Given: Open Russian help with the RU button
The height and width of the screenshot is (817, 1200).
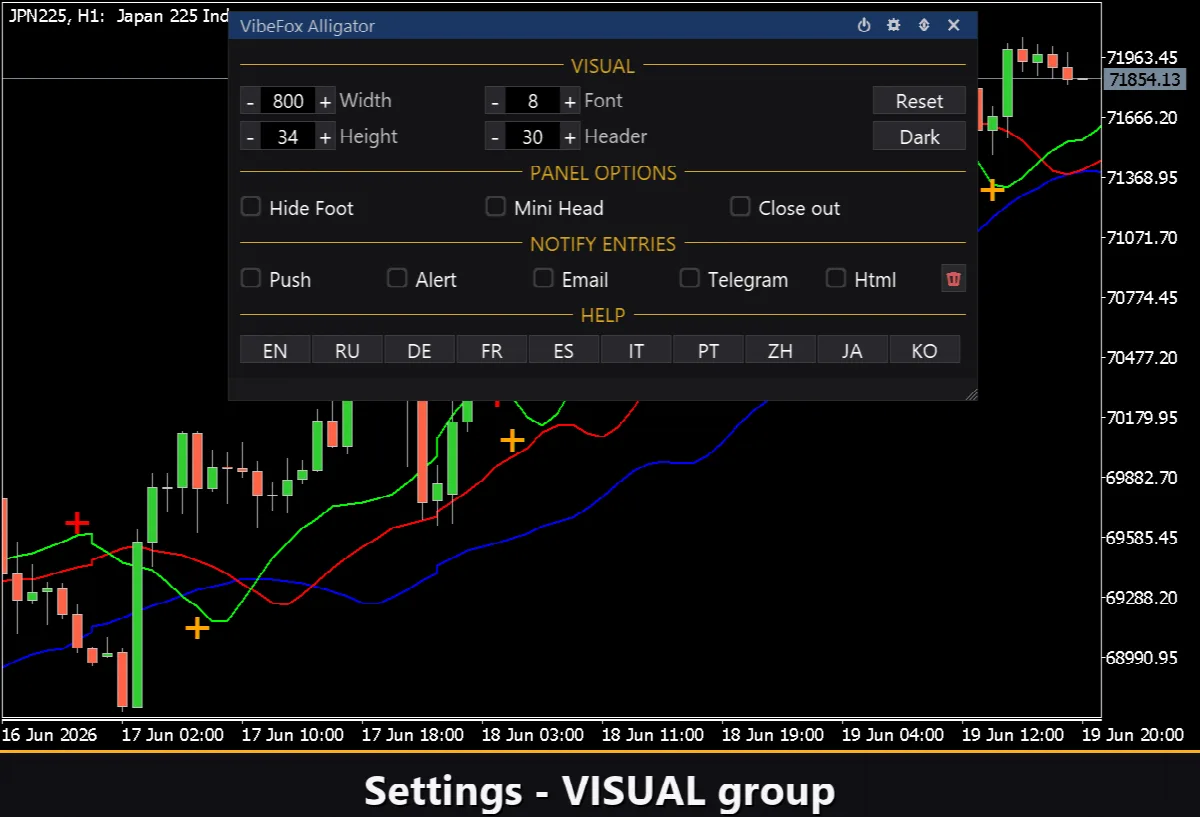Looking at the screenshot, I should (x=347, y=351).
